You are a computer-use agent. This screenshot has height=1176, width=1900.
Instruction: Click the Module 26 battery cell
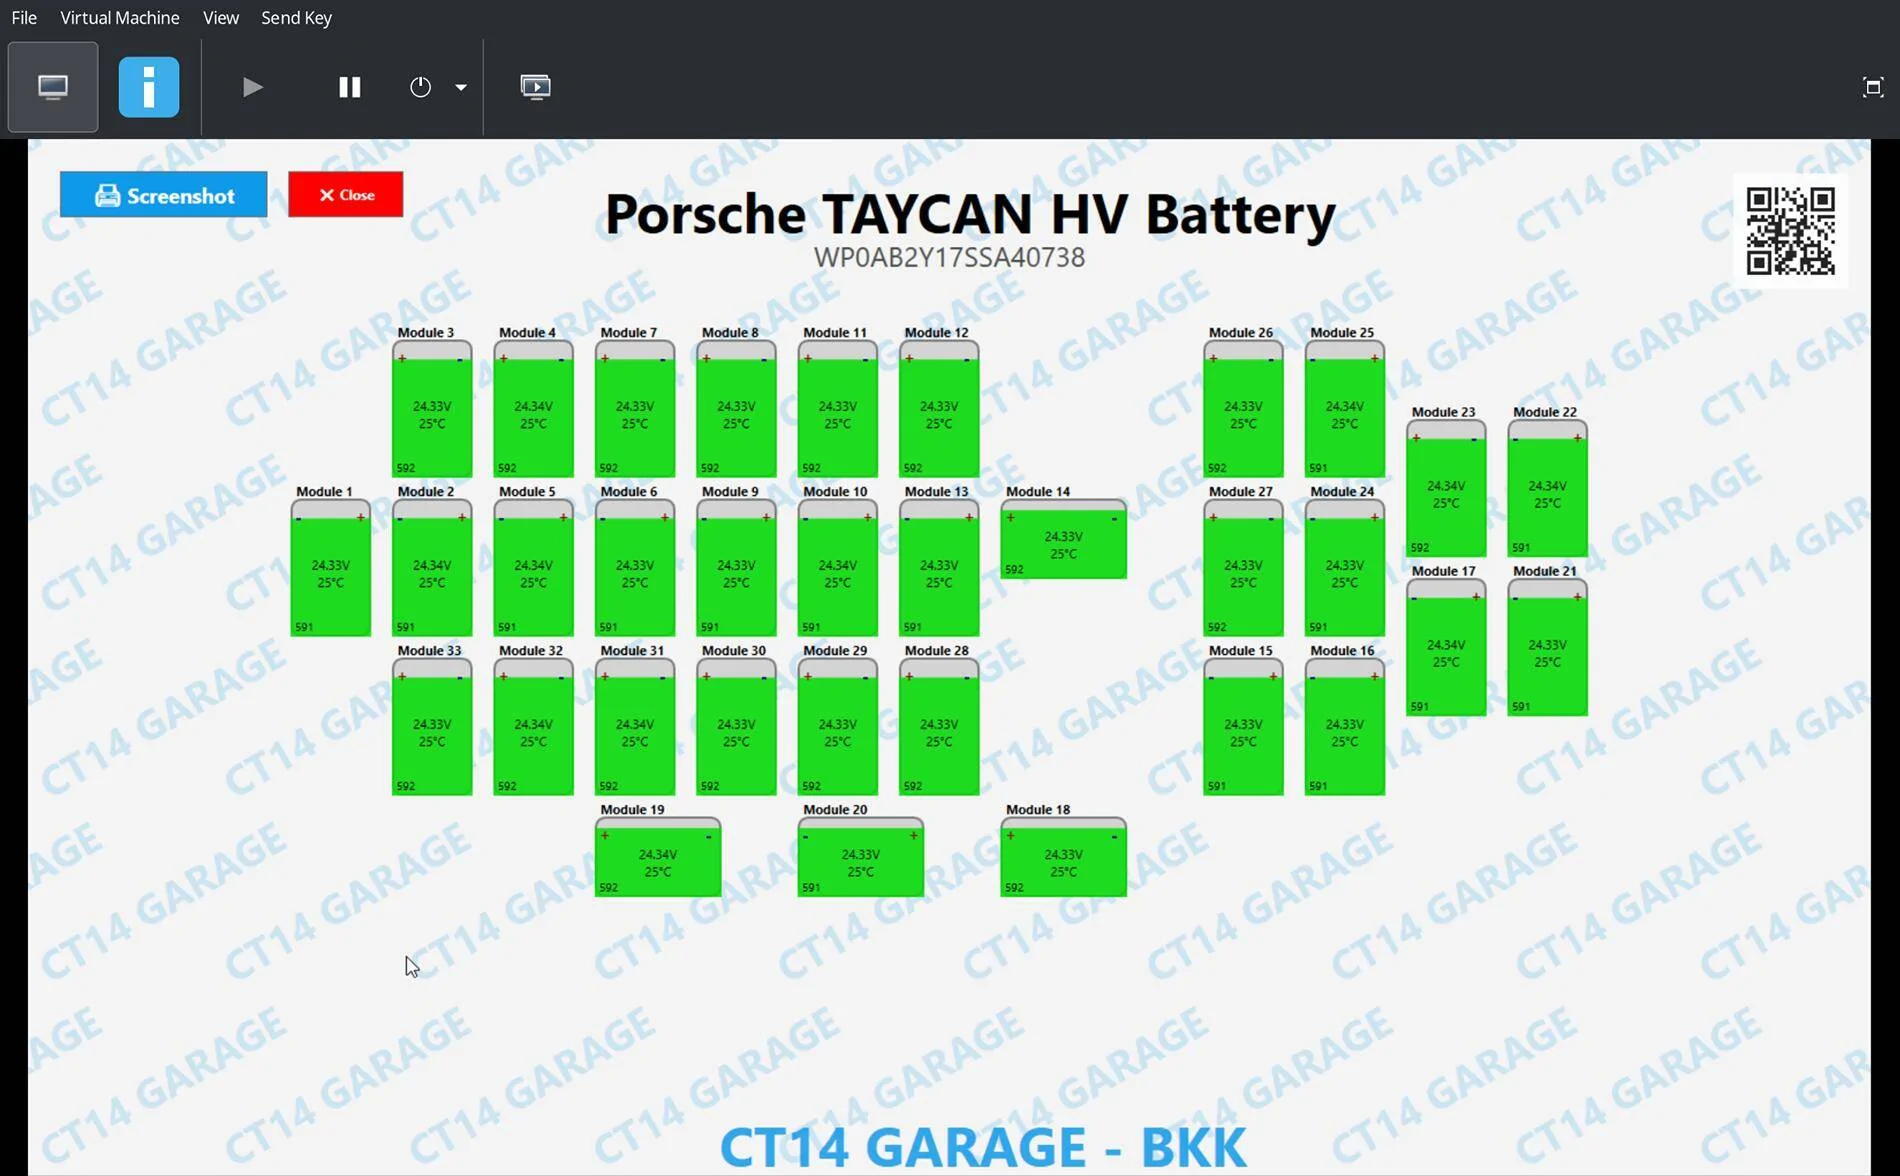(1243, 409)
